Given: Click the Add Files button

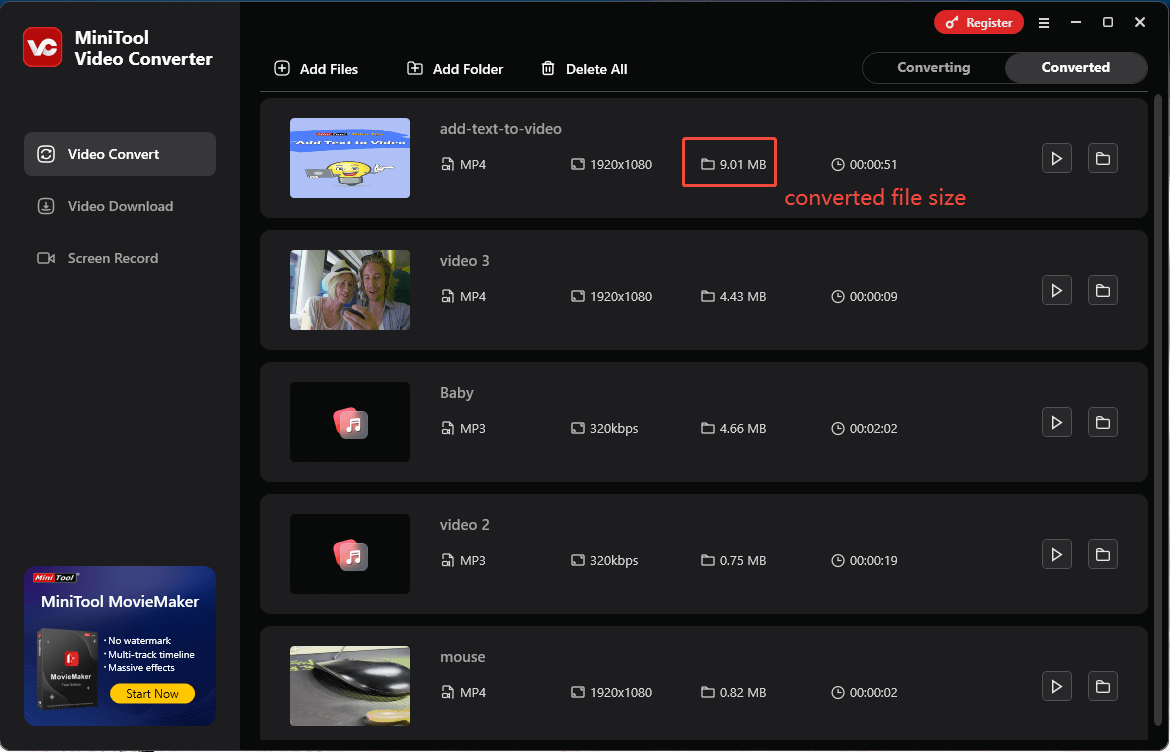Looking at the screenshot, I should click(316, 69).
